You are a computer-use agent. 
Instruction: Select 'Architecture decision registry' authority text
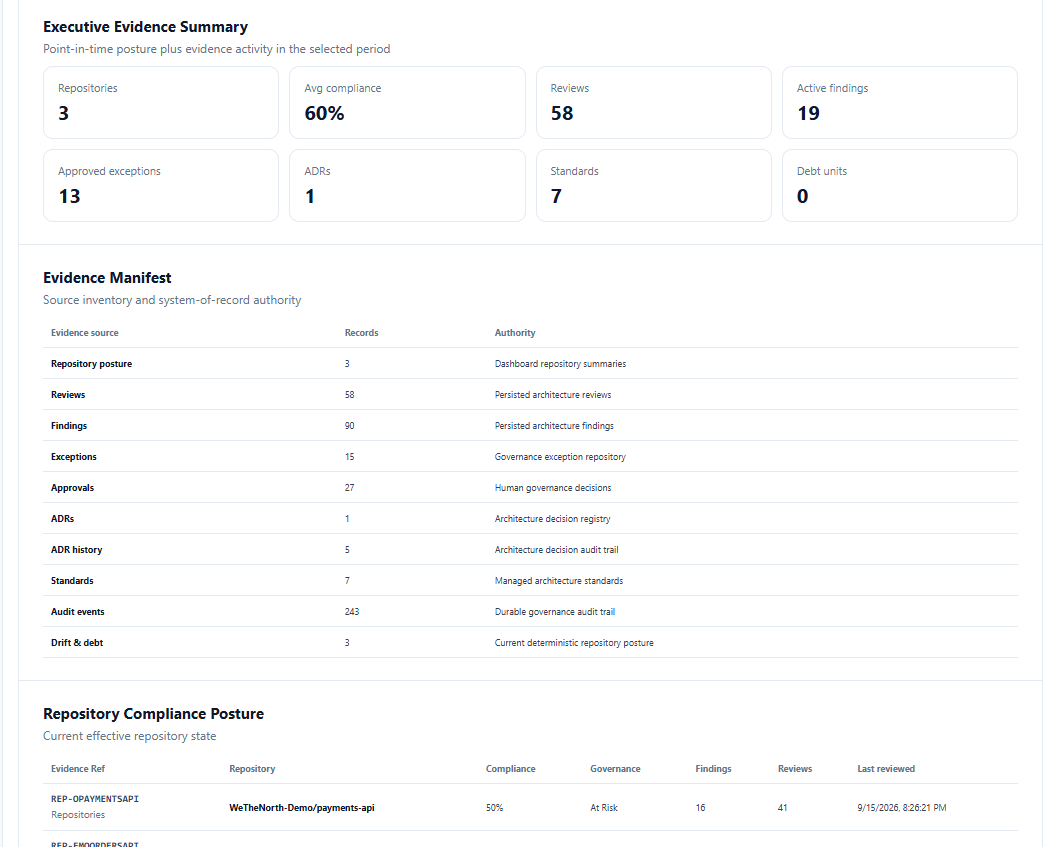coord(553,519)
